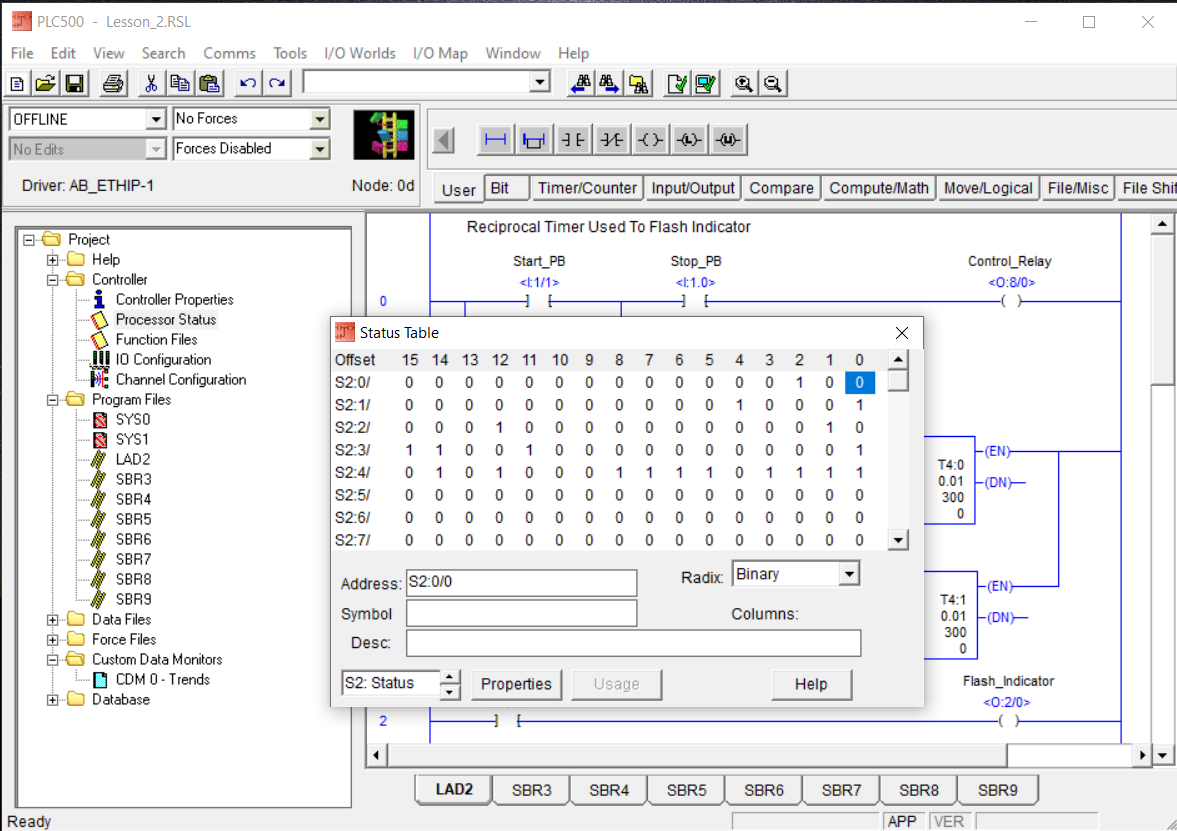Click the Copy toolbar icon
Image resolution: width=1177 pixels, height=831 pixels.
click(x=180, y=83)
